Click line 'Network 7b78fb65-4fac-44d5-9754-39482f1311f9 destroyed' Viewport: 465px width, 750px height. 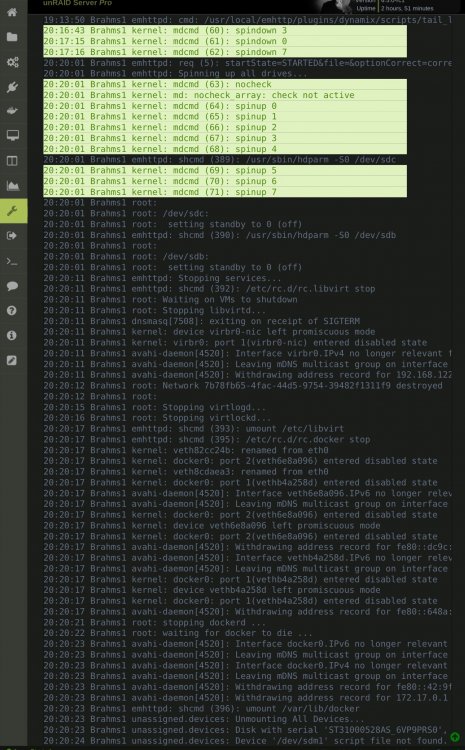pyautogui.click(x=243, y=386)
